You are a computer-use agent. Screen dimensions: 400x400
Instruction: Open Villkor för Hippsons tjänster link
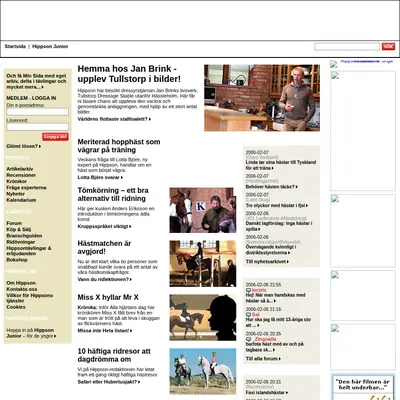pyautogui.click(x=29, y=298)
